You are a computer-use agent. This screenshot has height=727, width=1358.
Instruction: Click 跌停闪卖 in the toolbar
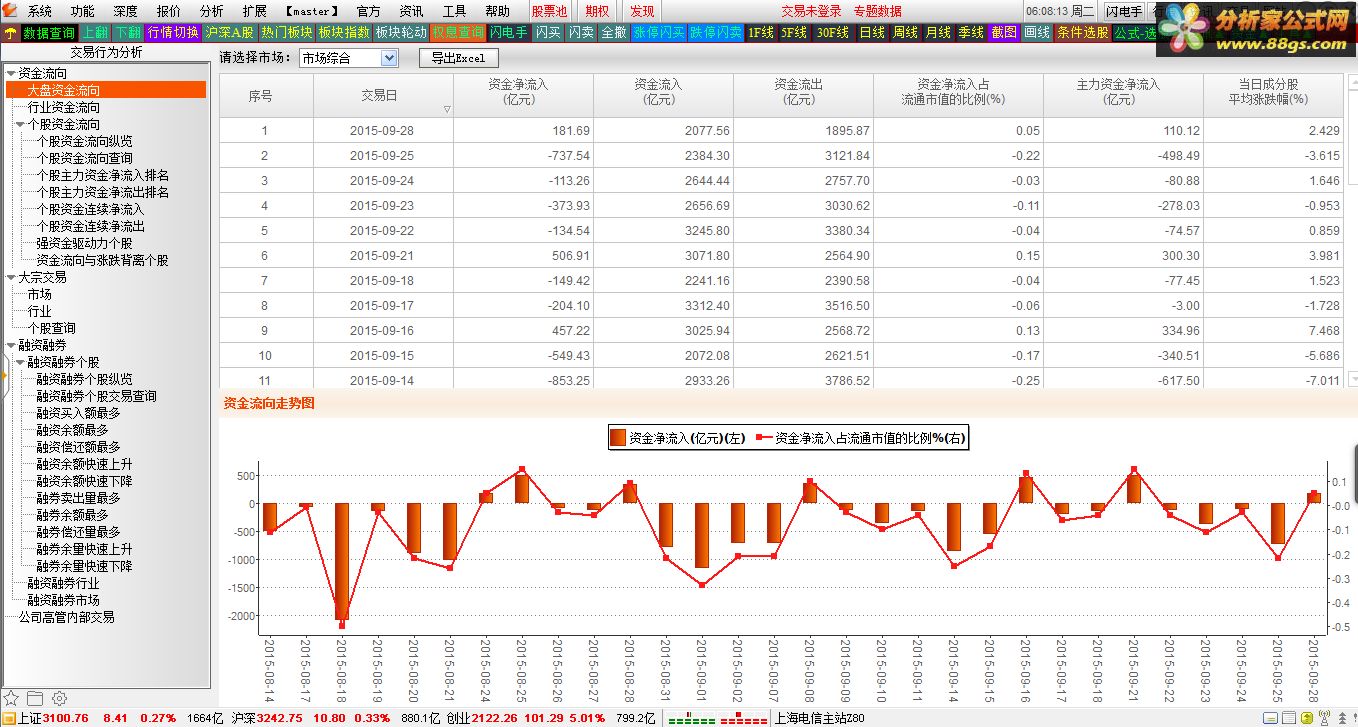(x=716, y=33)
